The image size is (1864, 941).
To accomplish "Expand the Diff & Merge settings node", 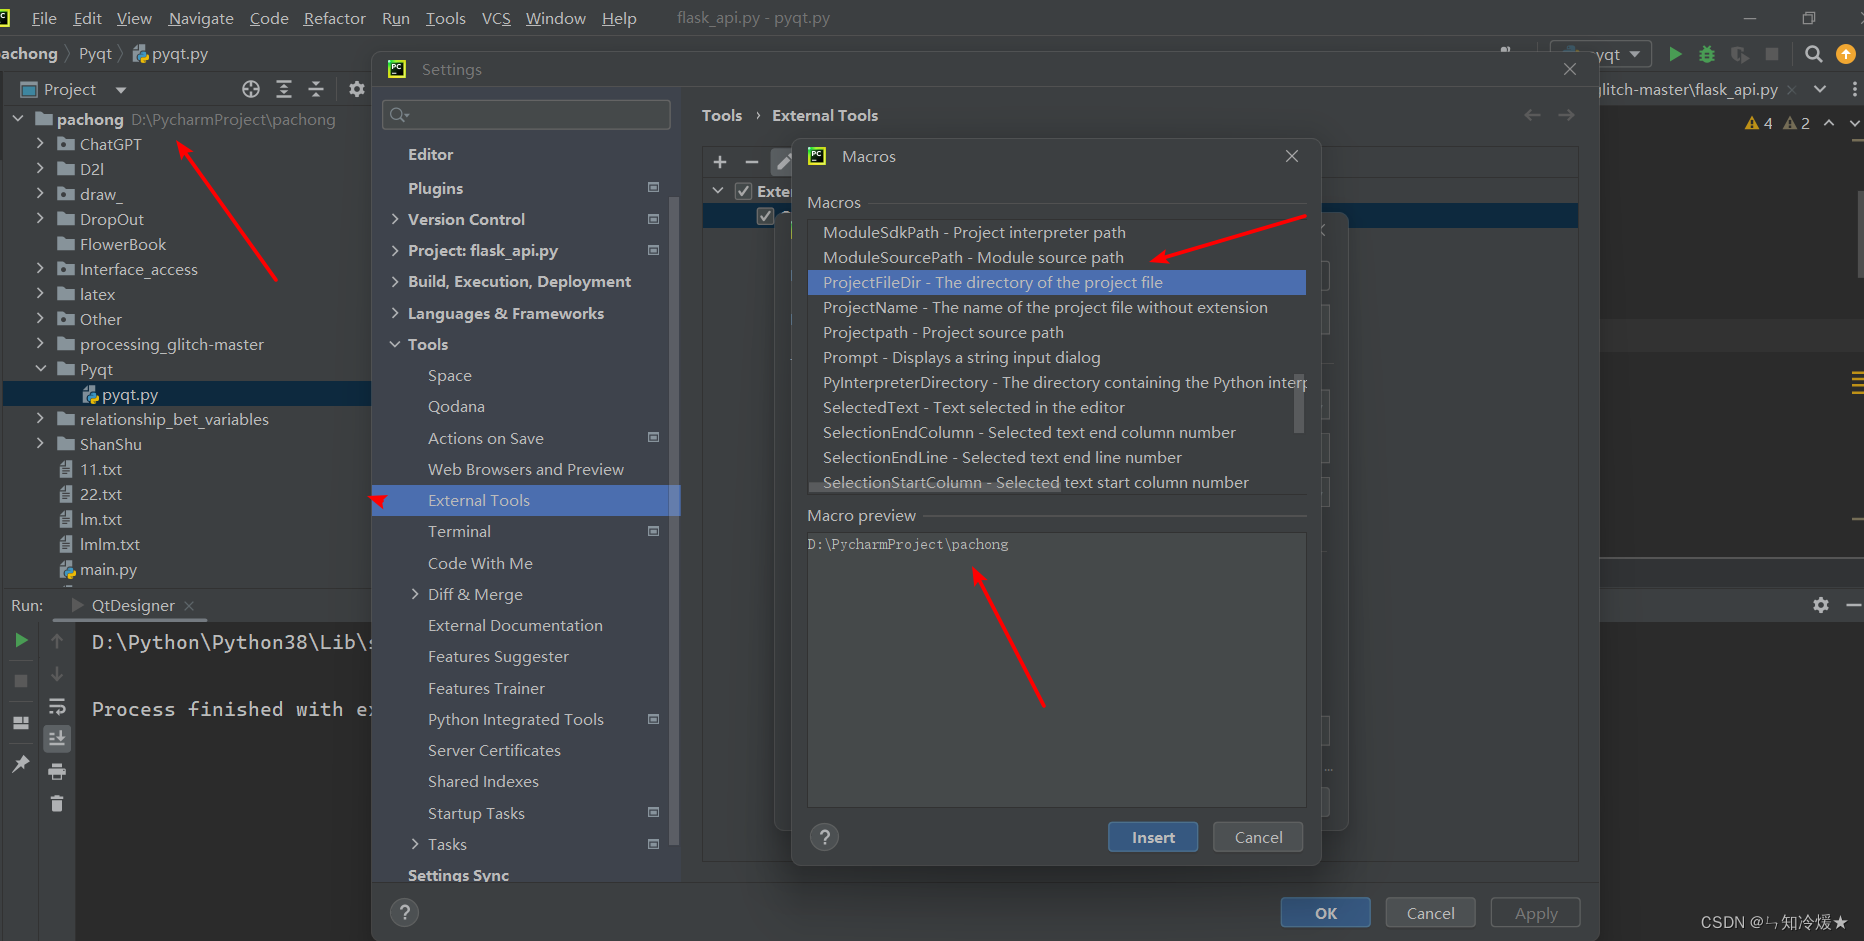I will click(x=415, y=595).
